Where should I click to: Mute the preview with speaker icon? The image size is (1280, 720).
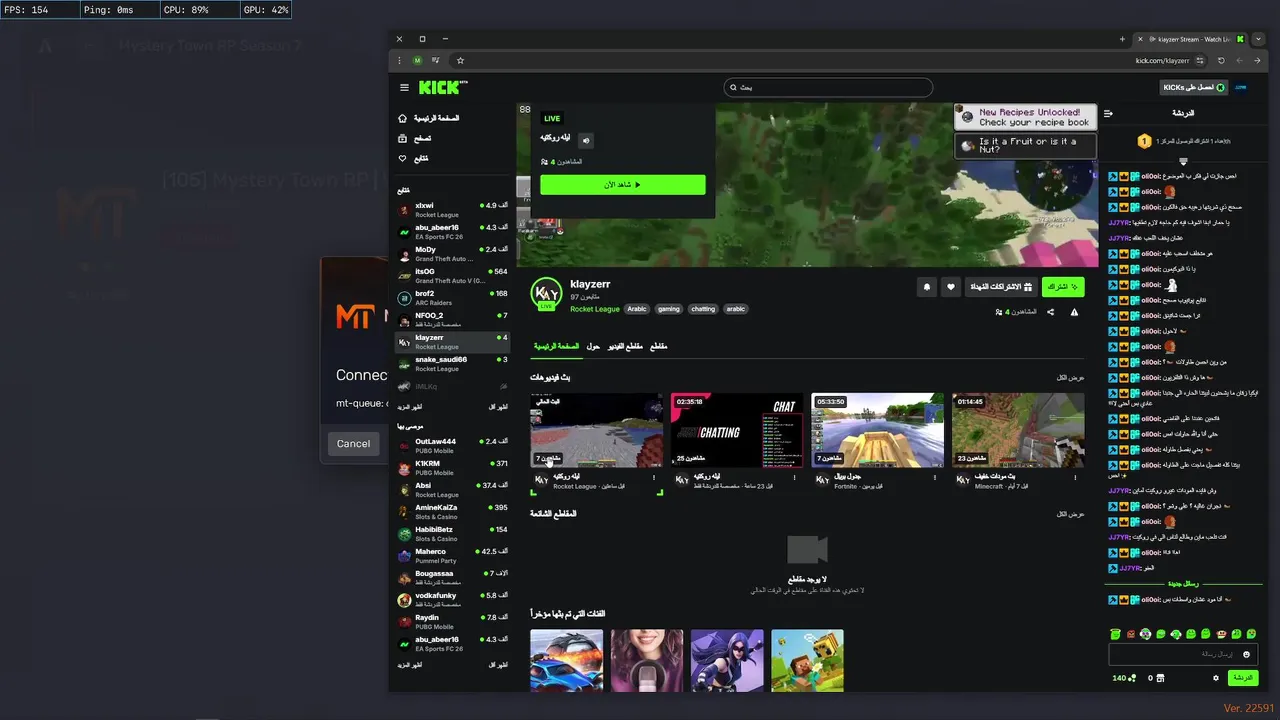click(586, 140)
